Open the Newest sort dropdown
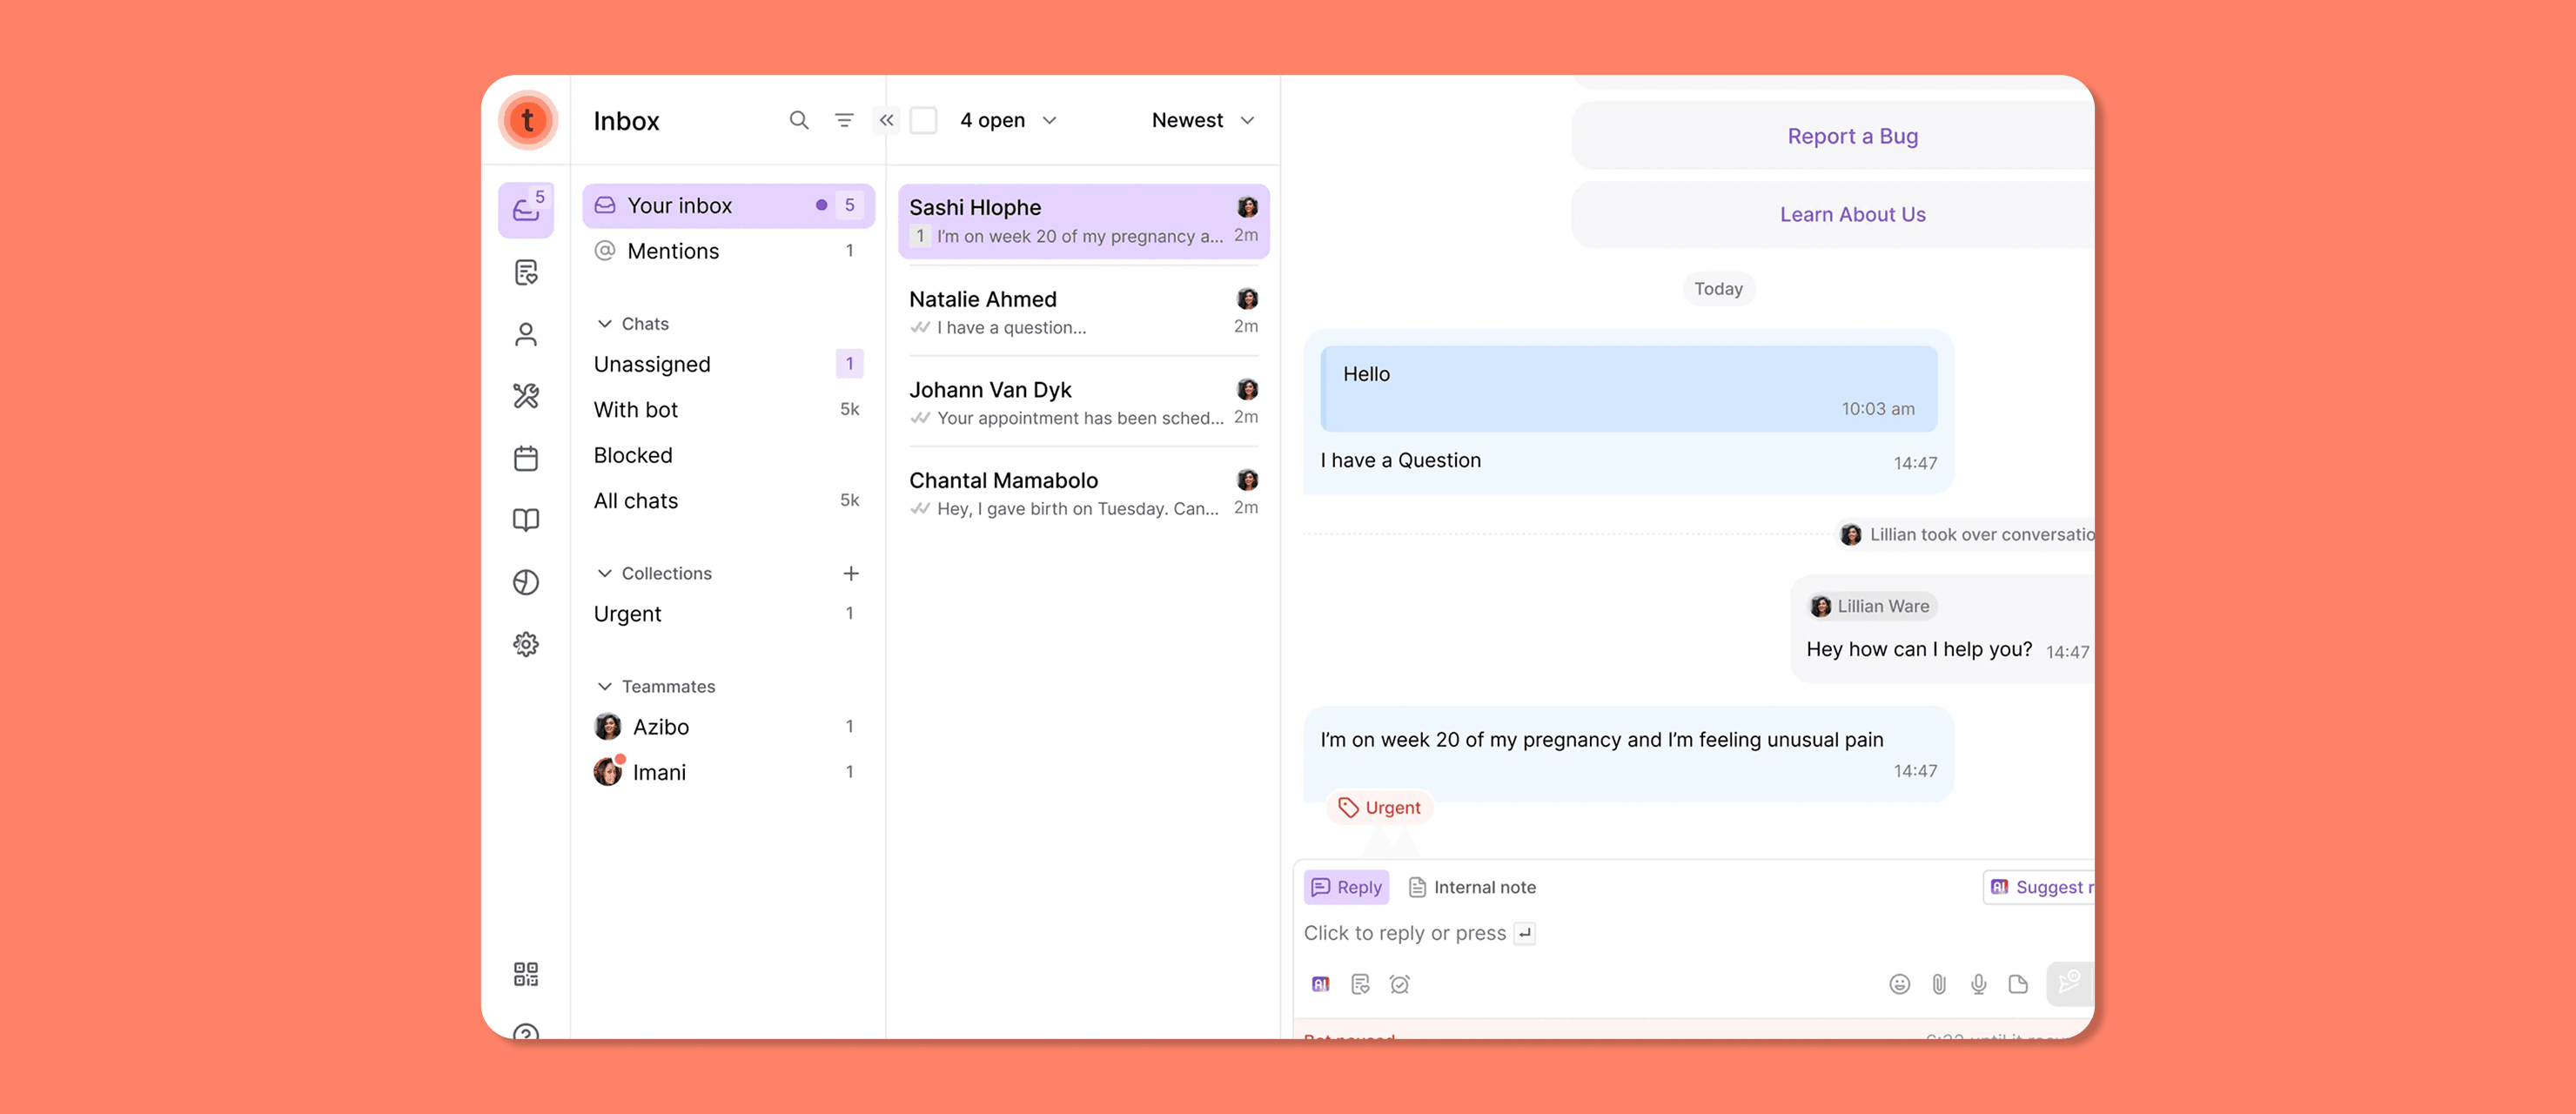 pyautogui.click(x=1203, y=120)
